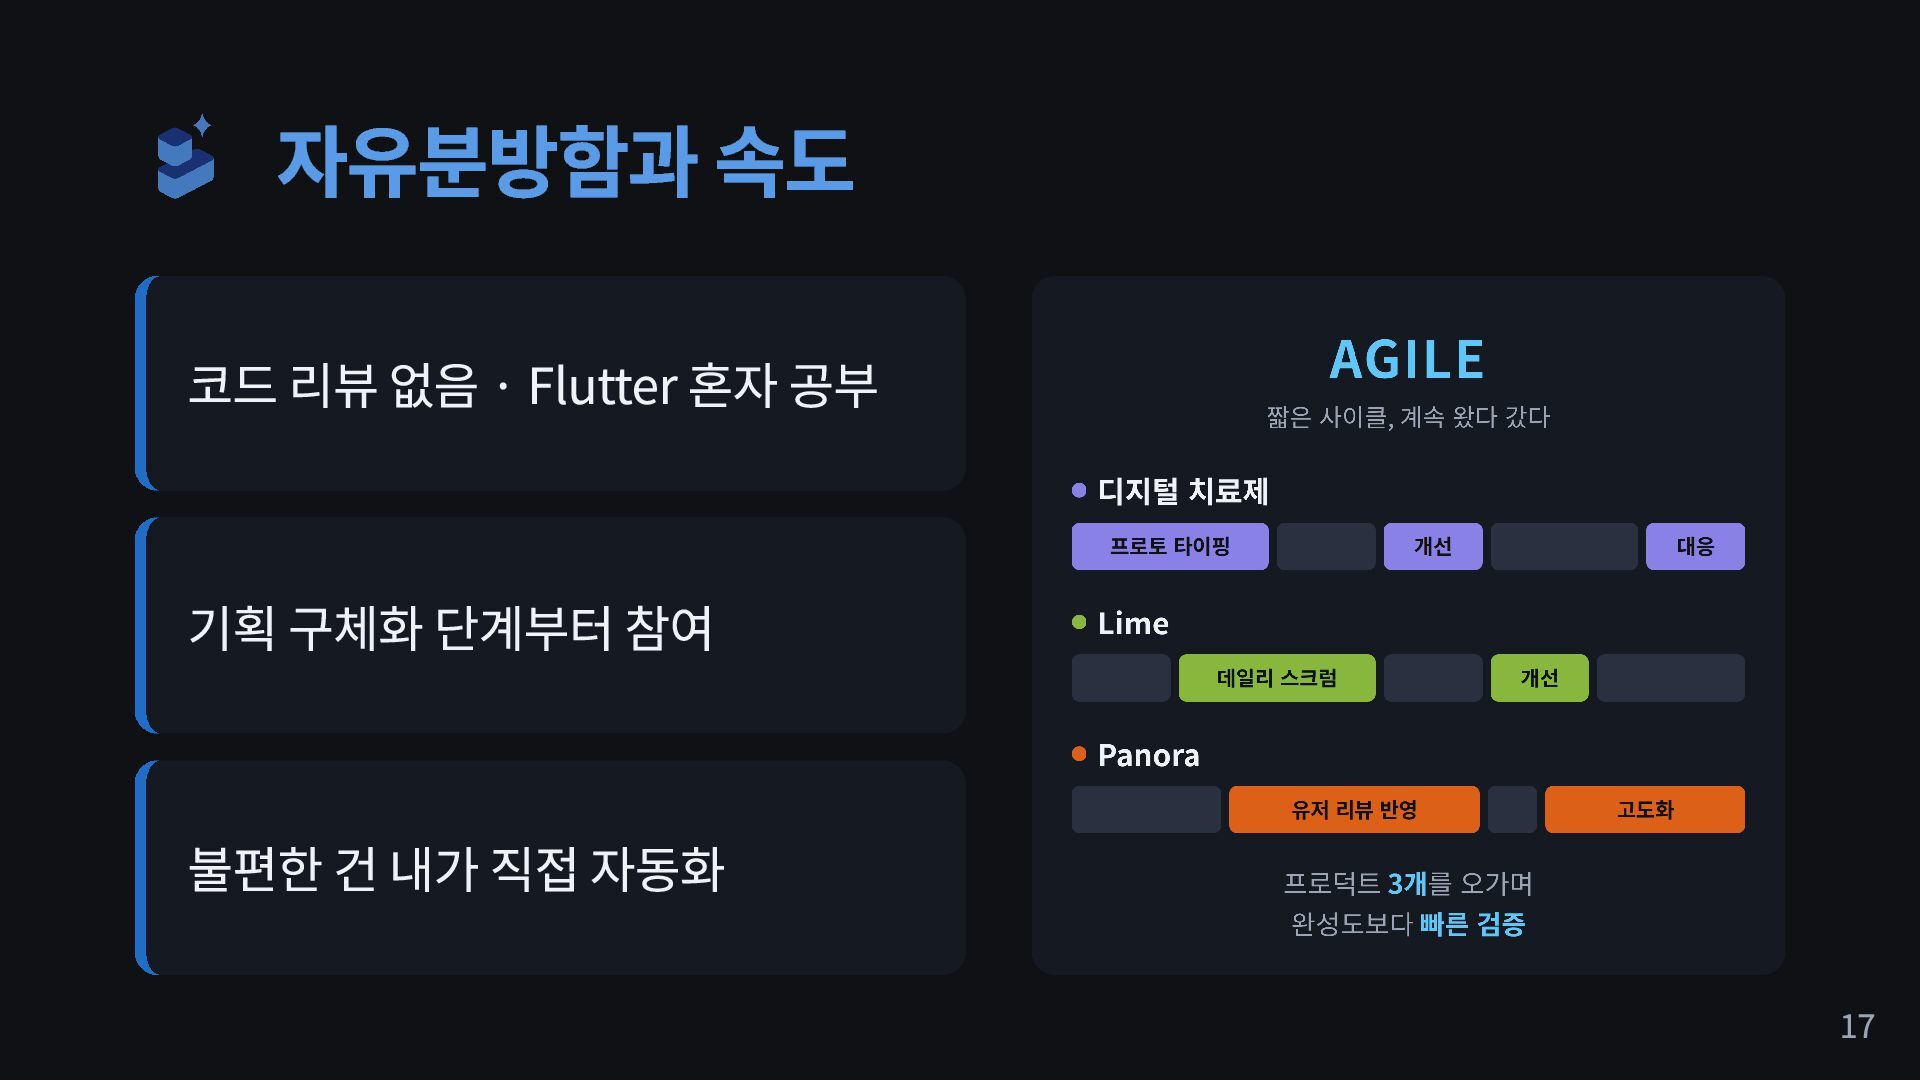
Task: Click the green 개선 block
Action: 1539,678
